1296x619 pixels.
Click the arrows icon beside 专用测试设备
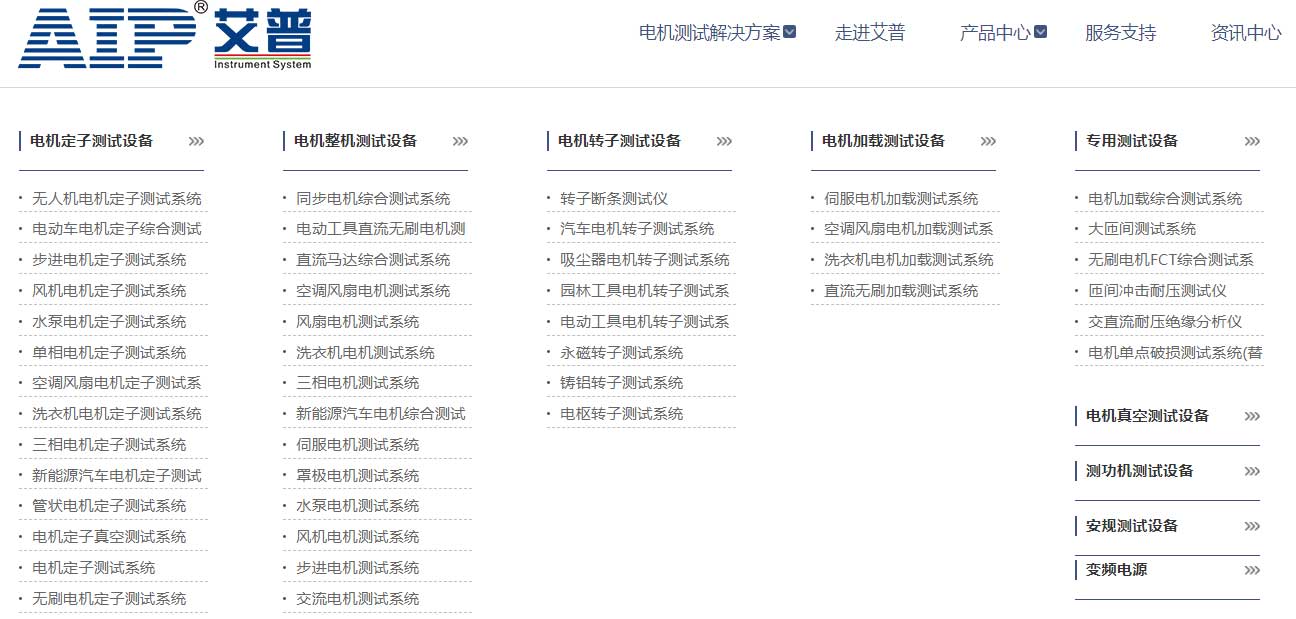coord(1251,141)
